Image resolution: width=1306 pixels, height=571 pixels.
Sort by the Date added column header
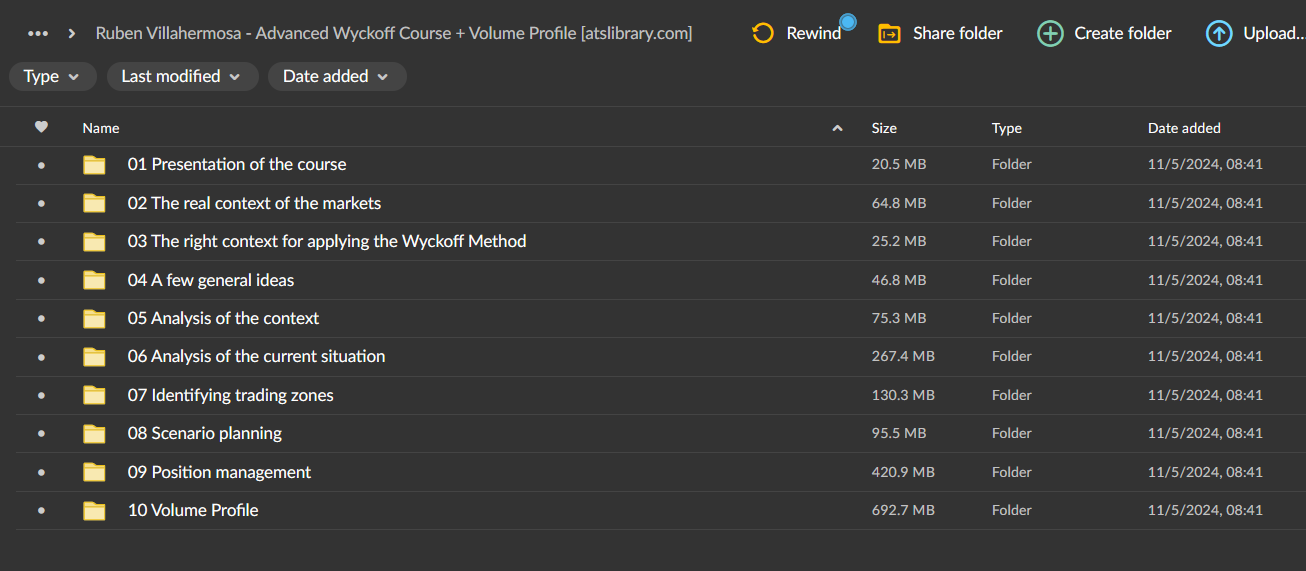[x=1184, y=128]
